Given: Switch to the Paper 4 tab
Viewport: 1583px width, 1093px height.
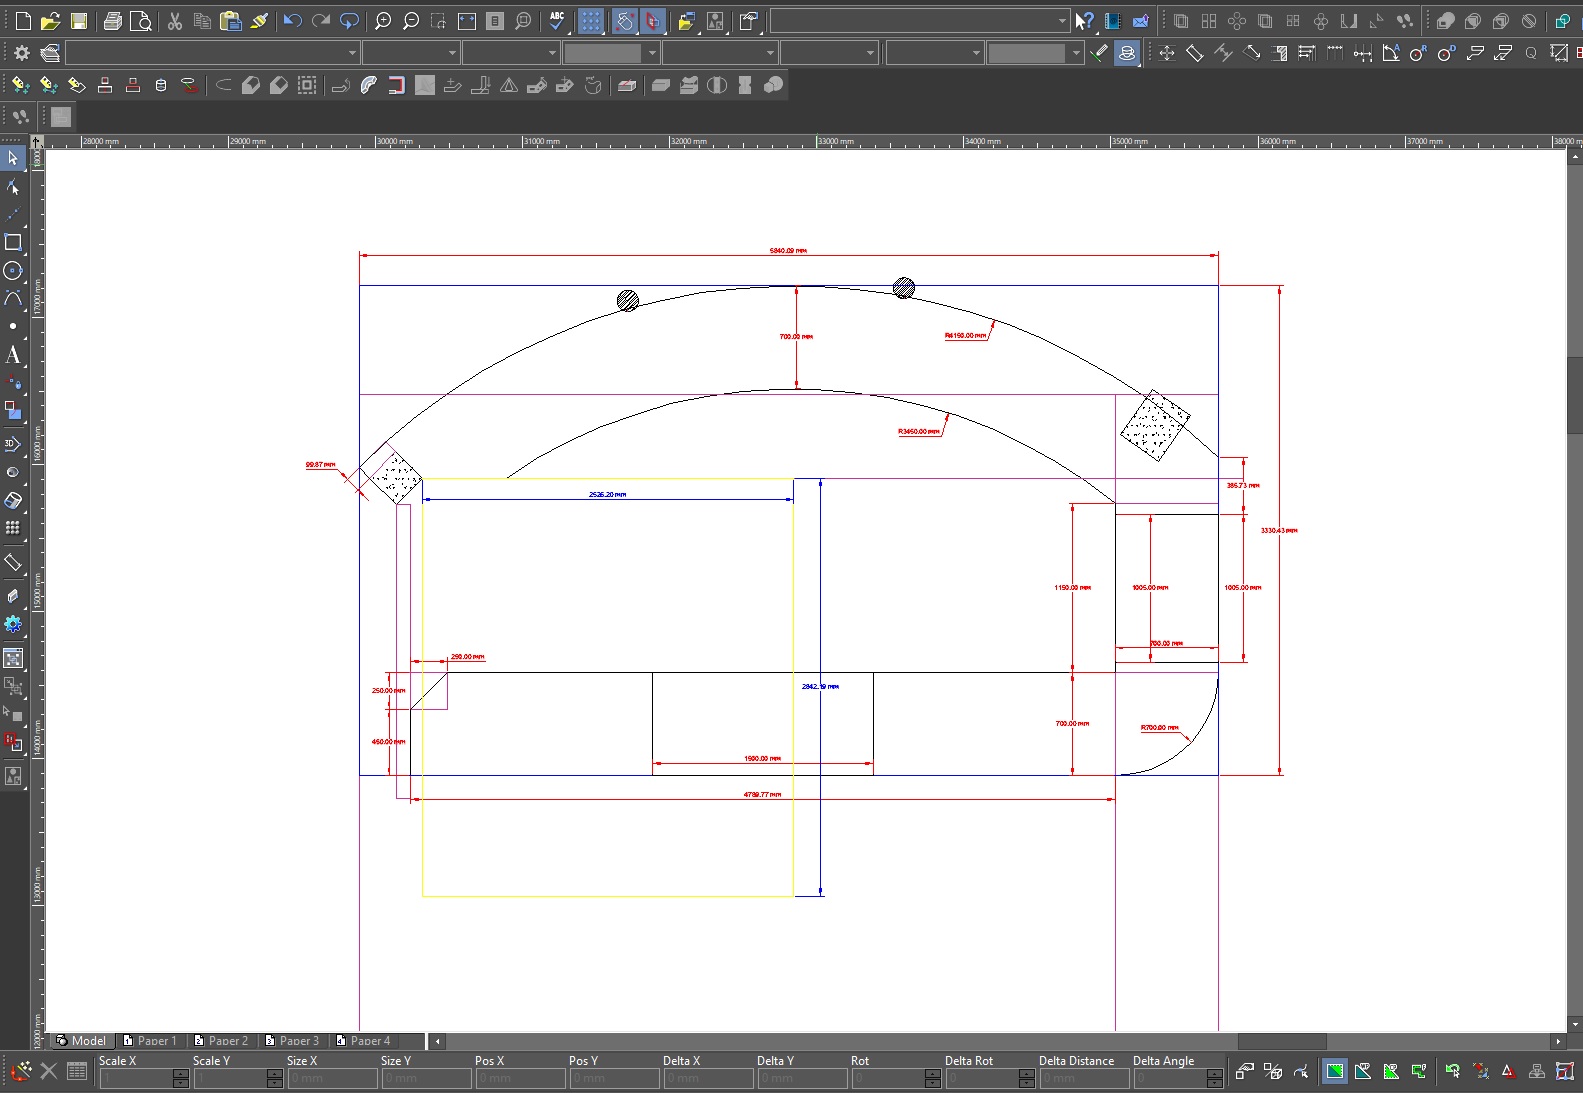Looking at the screenshot, I should [x=363, y=1040].
